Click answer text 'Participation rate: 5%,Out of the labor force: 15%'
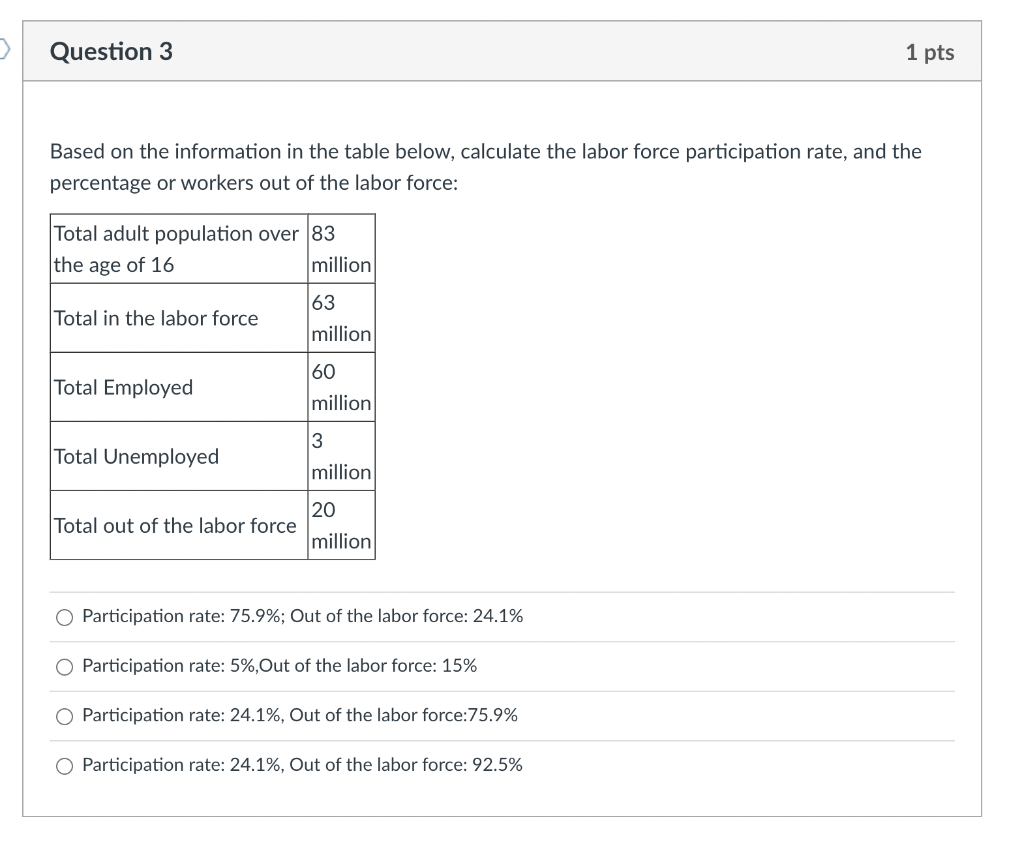The height and width of the screenshot is (853, 1024). [280, 666]
